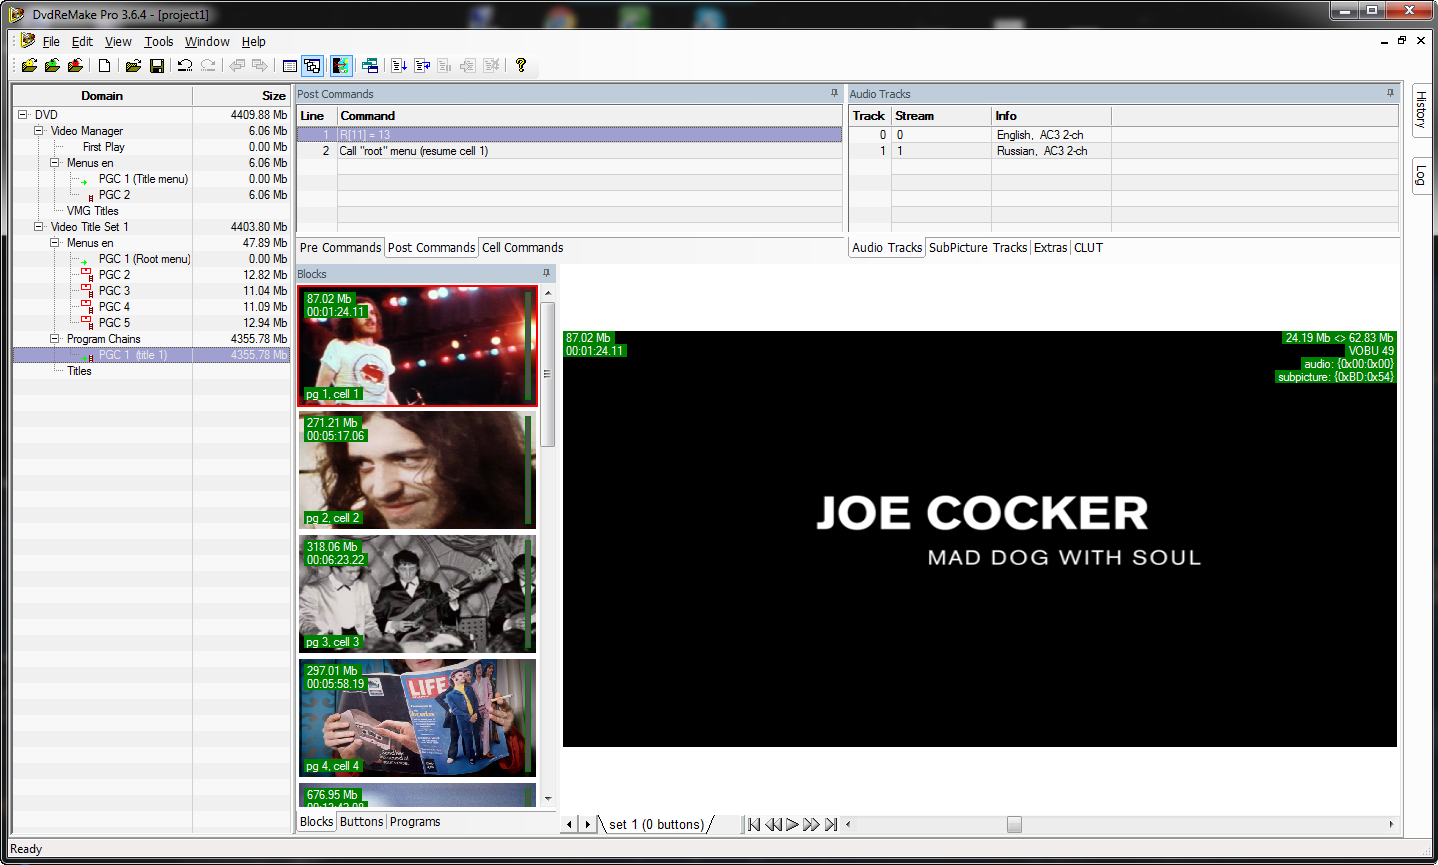Switch to the Programs tab
The height and width of the screenshot is (865, 1438).
click(x=415, y=822)
